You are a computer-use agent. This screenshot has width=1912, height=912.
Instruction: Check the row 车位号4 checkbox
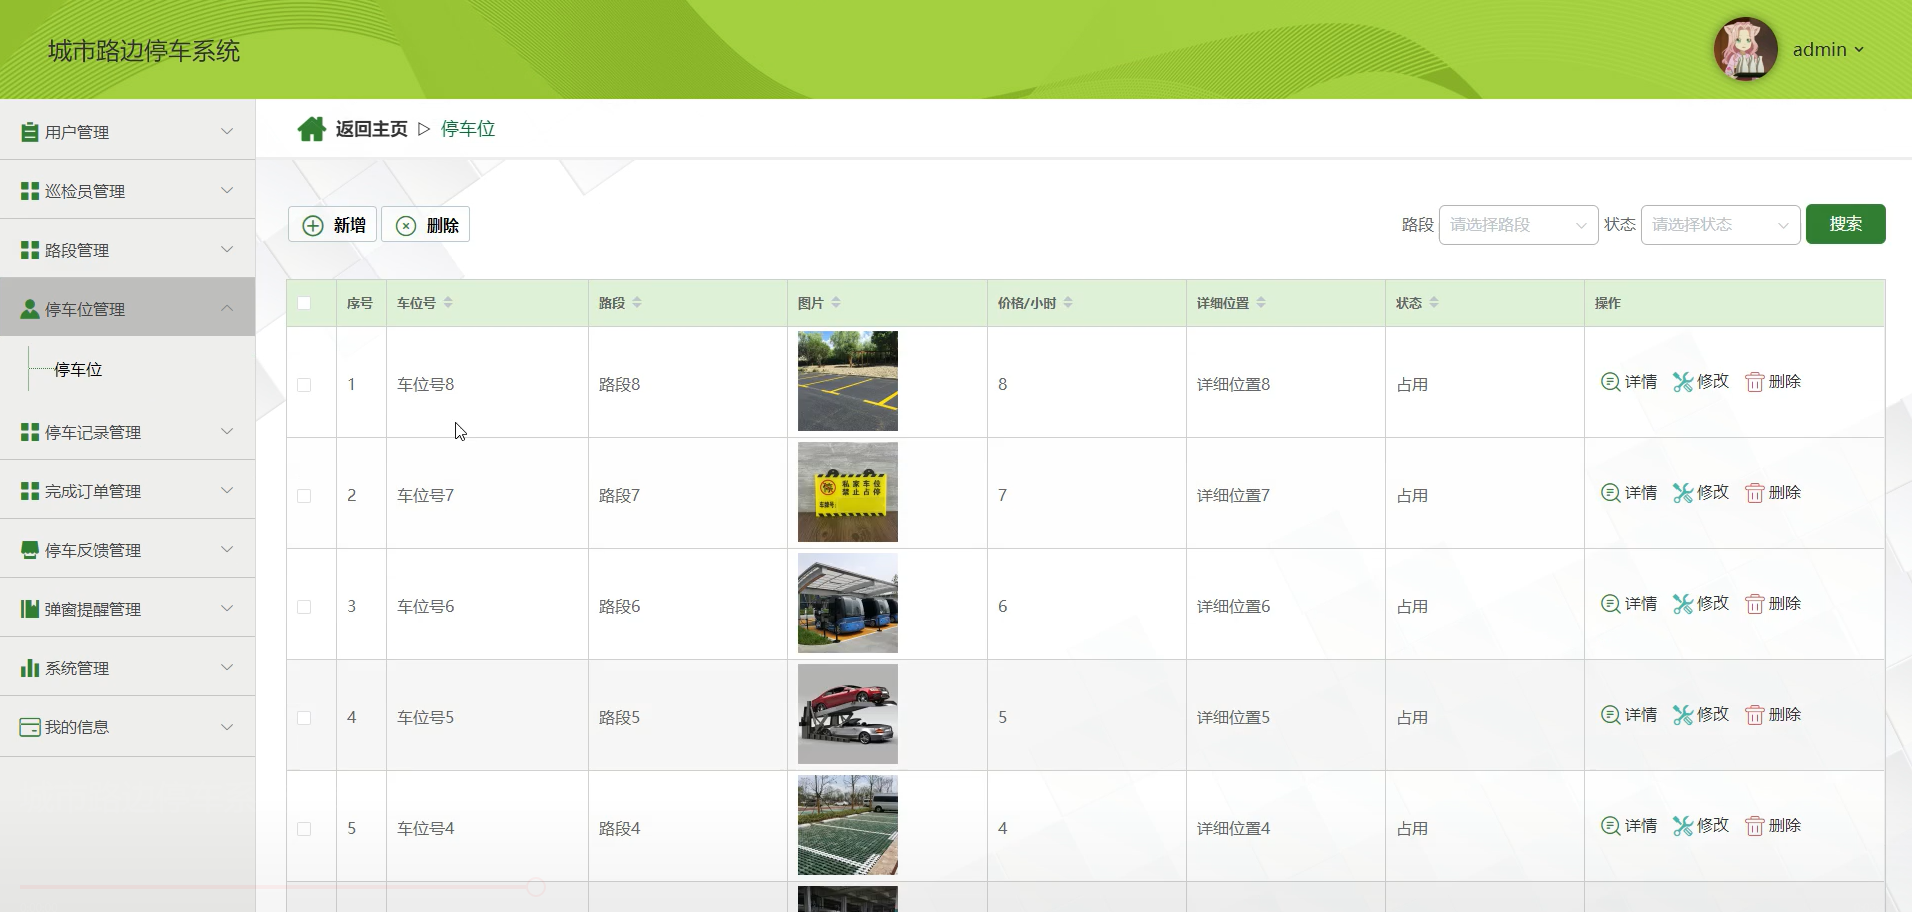pos(304,829)
